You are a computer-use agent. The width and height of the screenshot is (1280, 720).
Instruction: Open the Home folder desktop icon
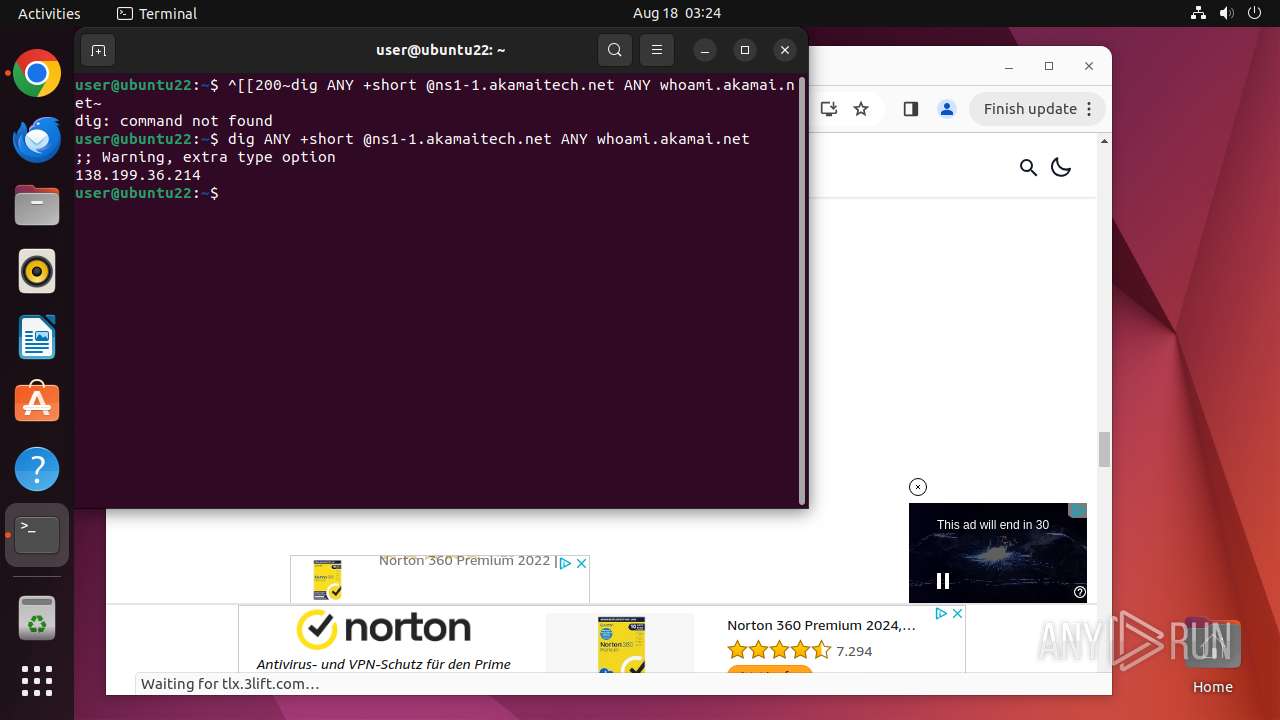point(1212,655)
